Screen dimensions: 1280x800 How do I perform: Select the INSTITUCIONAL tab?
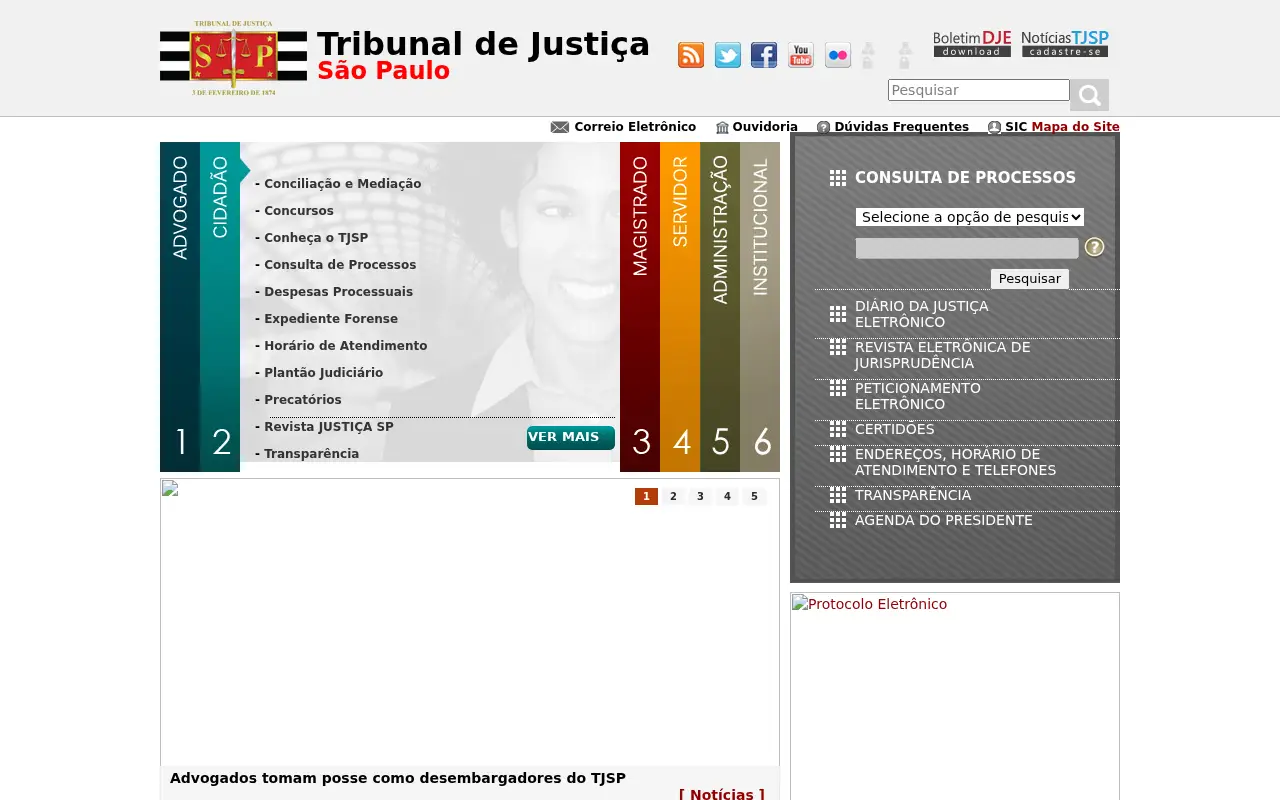(760, 307)
